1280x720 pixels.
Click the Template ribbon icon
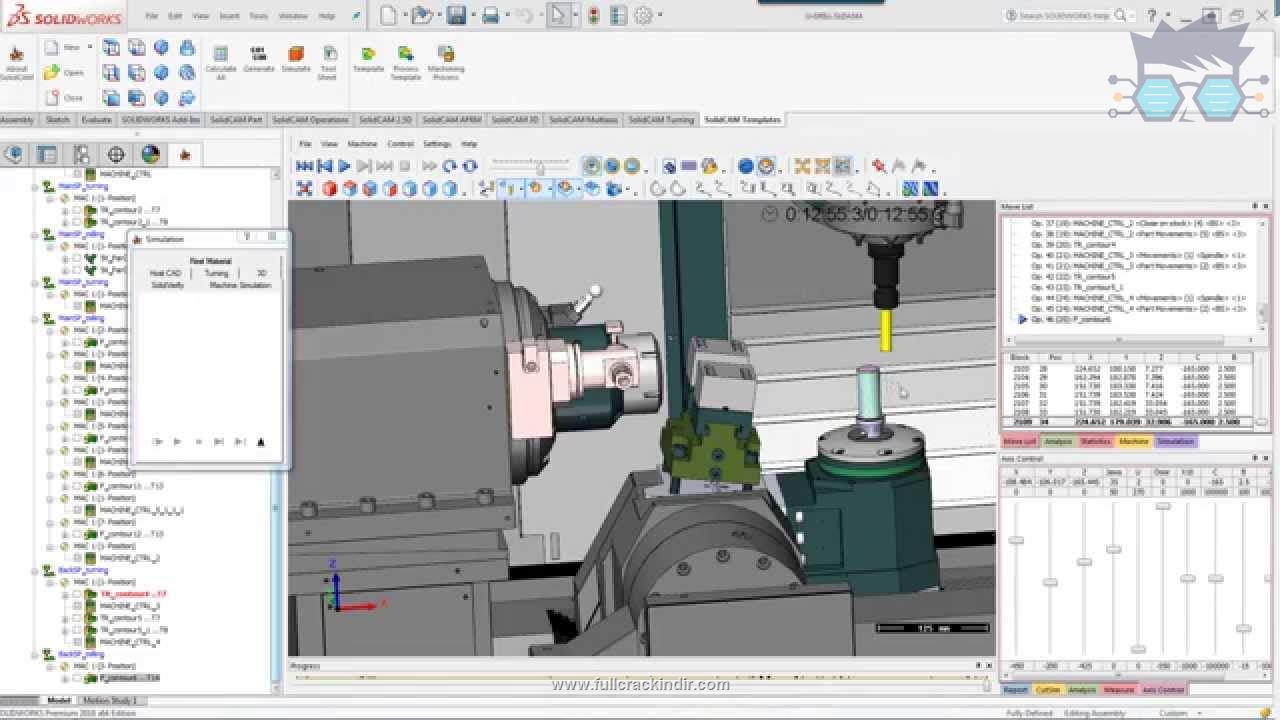tap(368, 59)
